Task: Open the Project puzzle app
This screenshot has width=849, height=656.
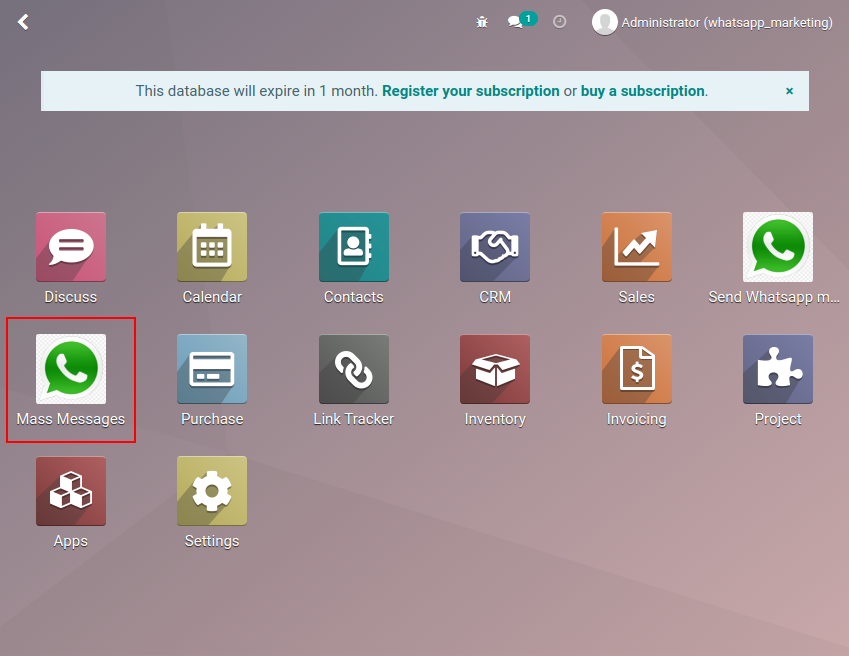Action: pos(778,369)
